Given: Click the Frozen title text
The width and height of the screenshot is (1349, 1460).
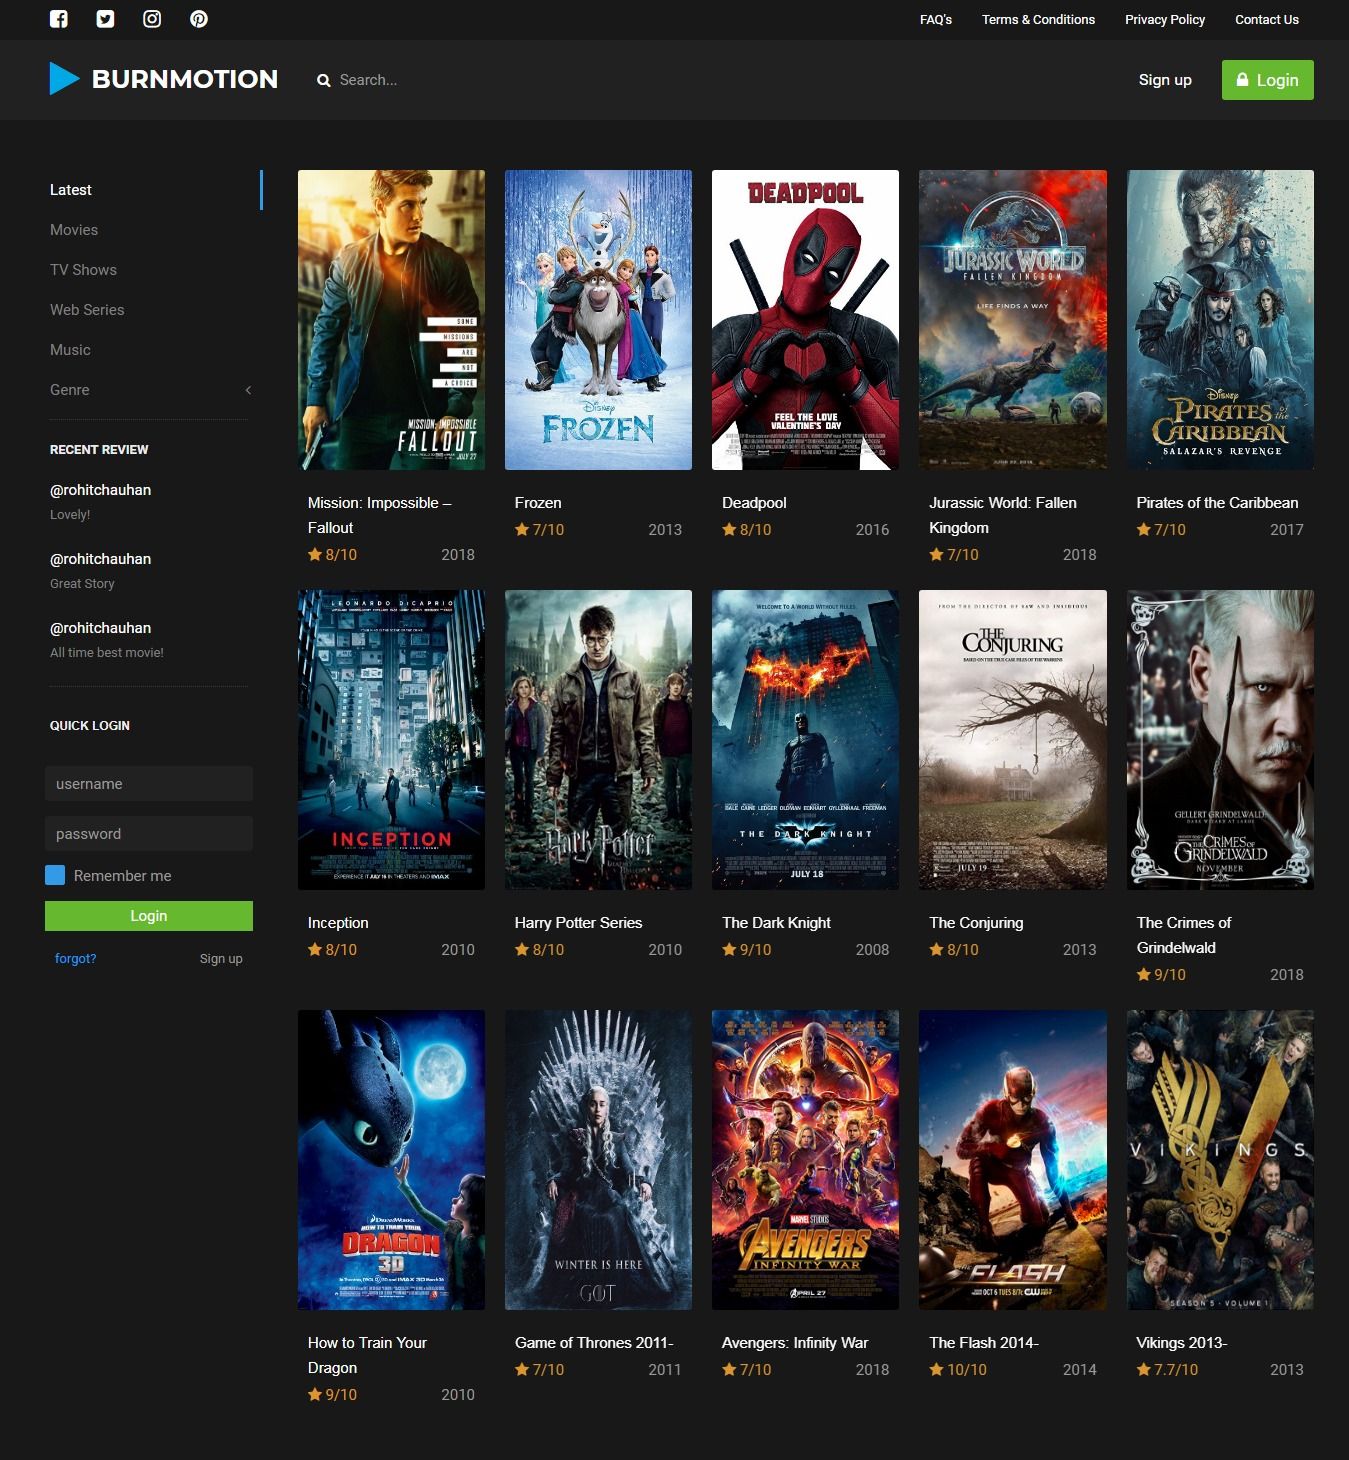Looking at the screenshot, I should coord(538,503).
